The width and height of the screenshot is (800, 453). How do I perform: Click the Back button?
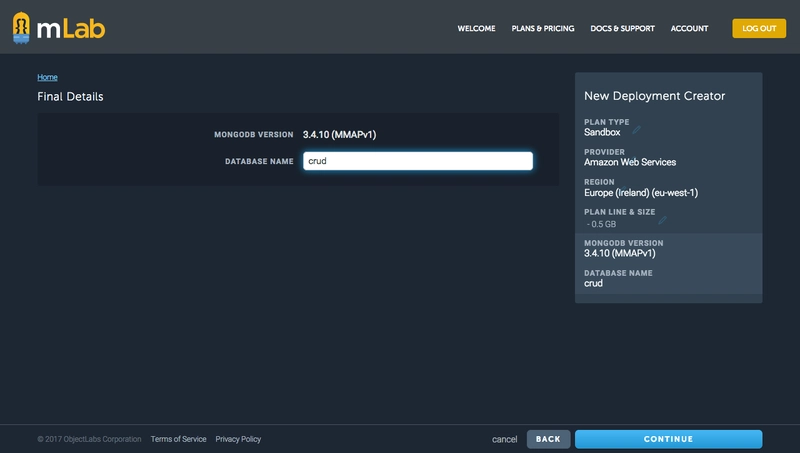(x=548, y=439)
